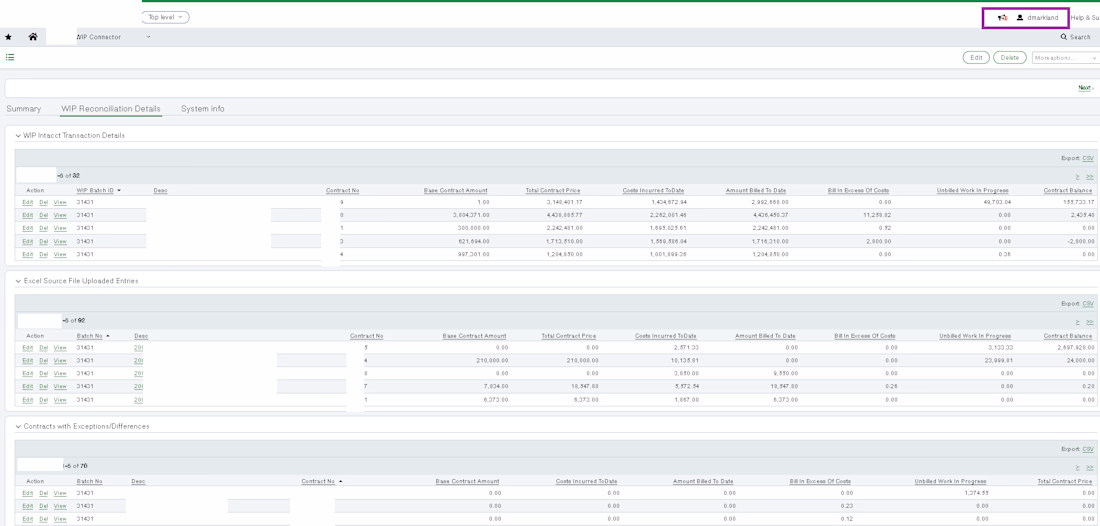Edit the WIP row with contract balance 155,733.17
Screen dimensions: 1100x526
coord(27,202)
